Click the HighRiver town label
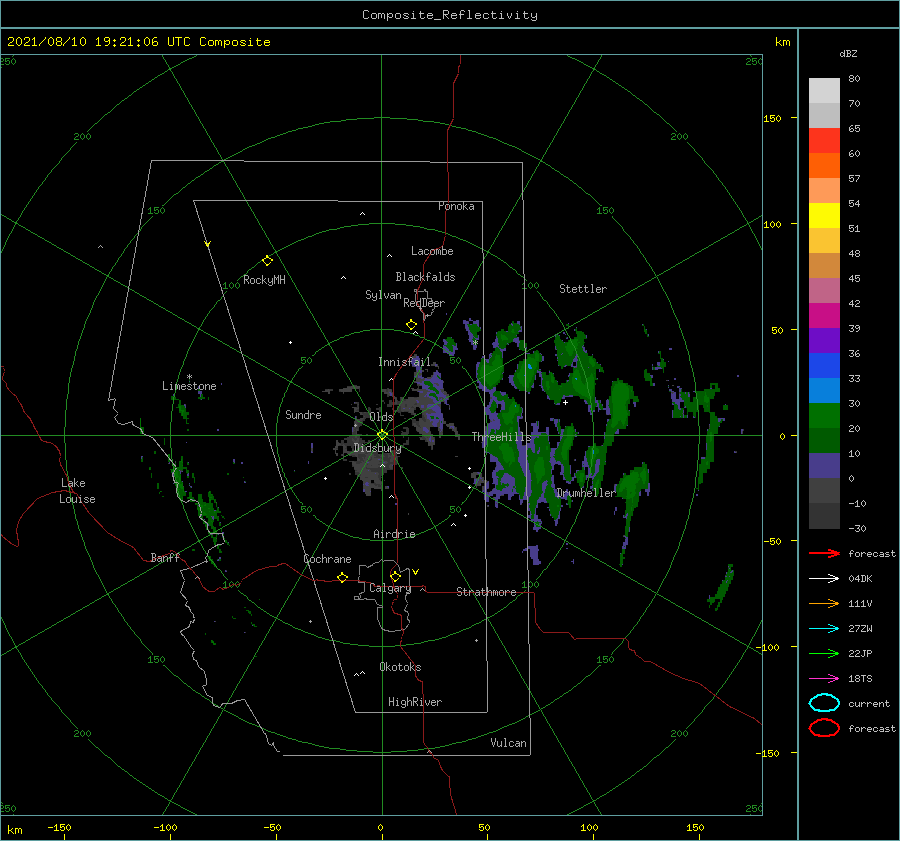Image resolution: width=900 pixels, height=841 pixels. (415, 702)
